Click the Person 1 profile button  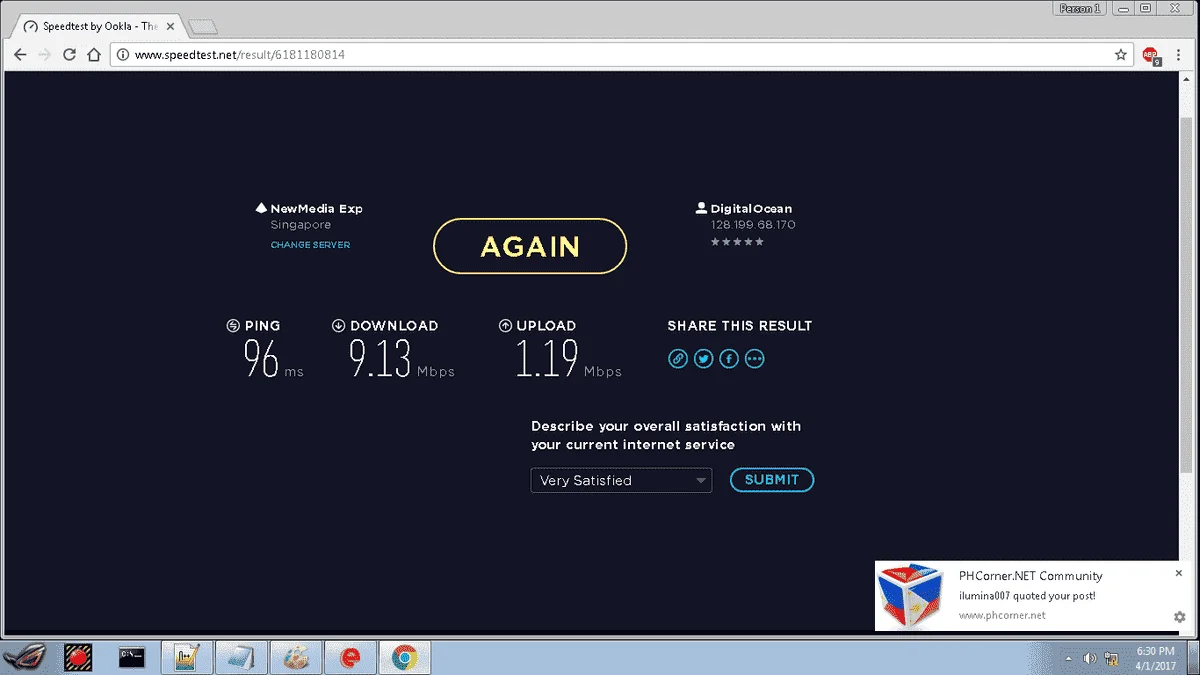1080,8
